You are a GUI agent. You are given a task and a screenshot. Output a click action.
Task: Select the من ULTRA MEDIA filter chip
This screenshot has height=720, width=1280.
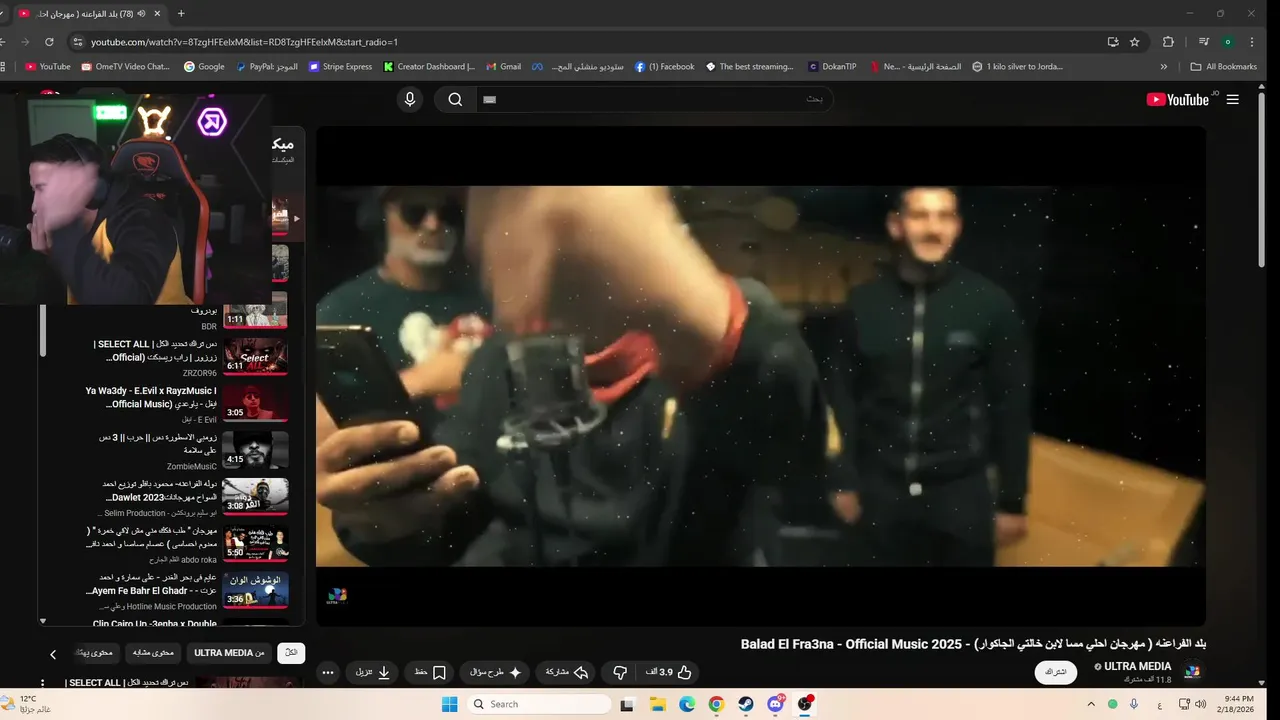229,653
